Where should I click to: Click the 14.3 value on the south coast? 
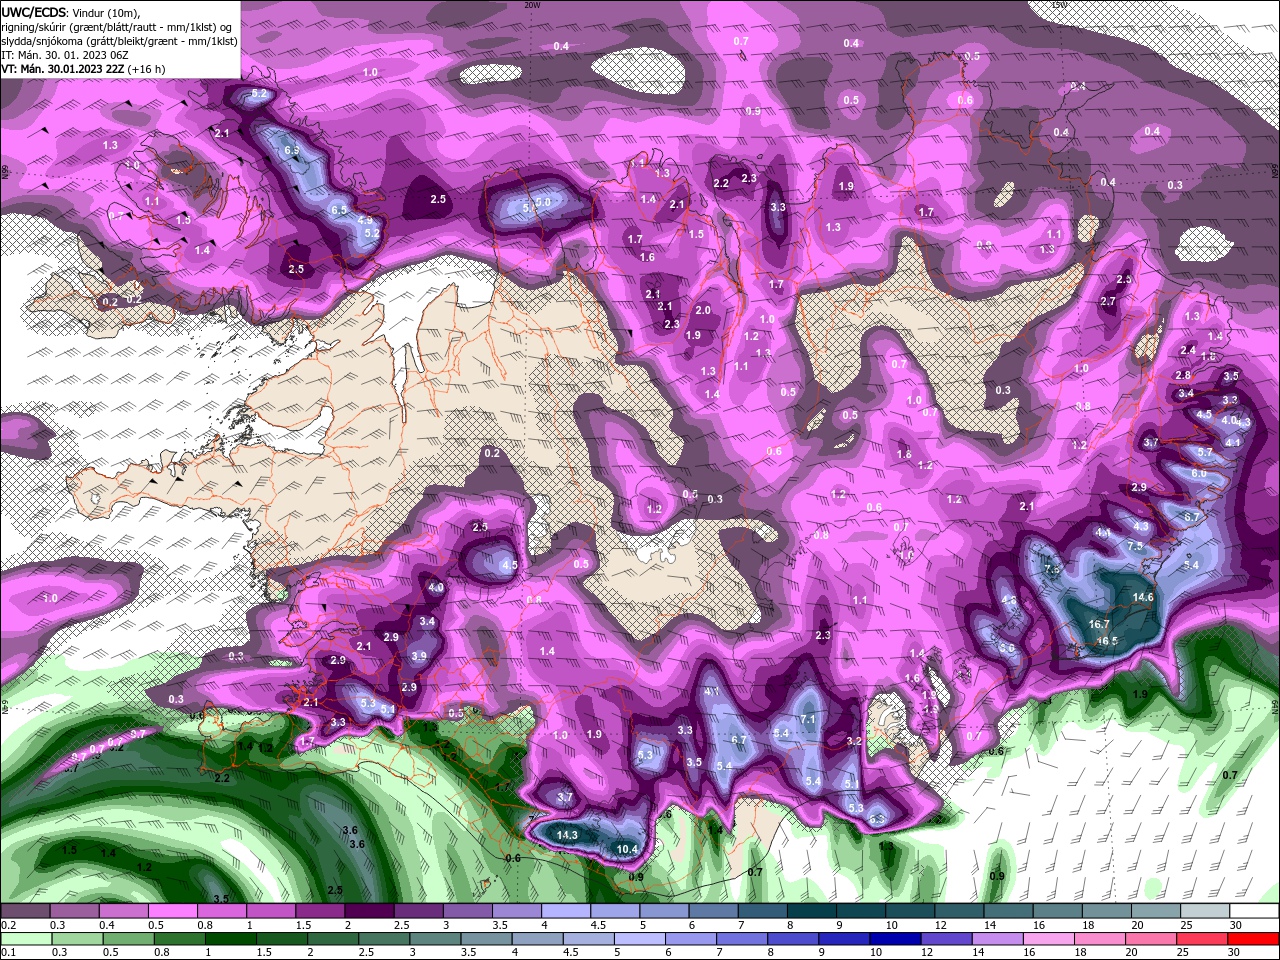tap(567, 834)
